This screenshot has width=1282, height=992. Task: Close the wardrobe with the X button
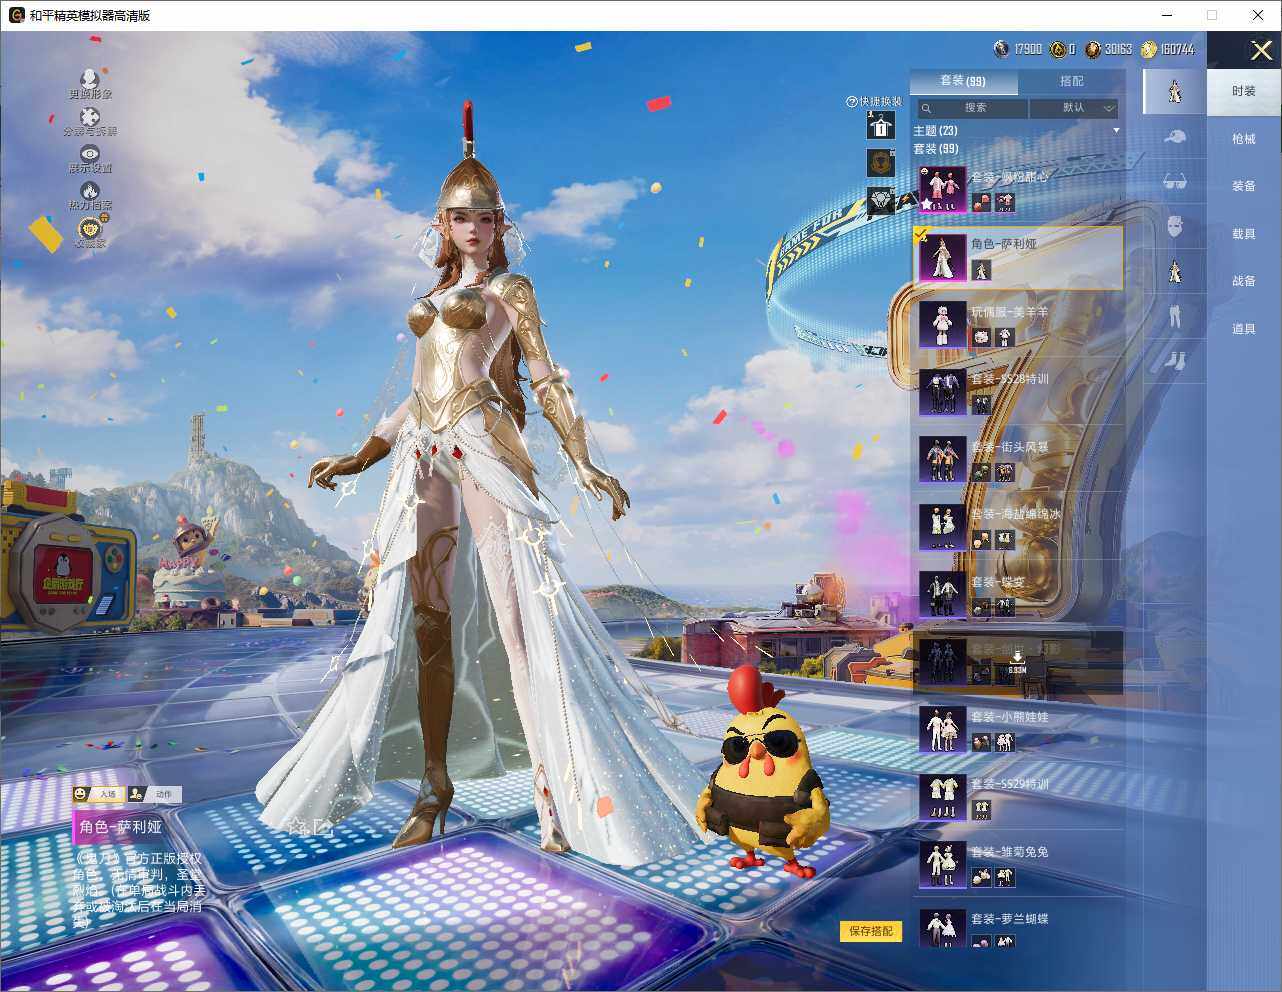1260,50
